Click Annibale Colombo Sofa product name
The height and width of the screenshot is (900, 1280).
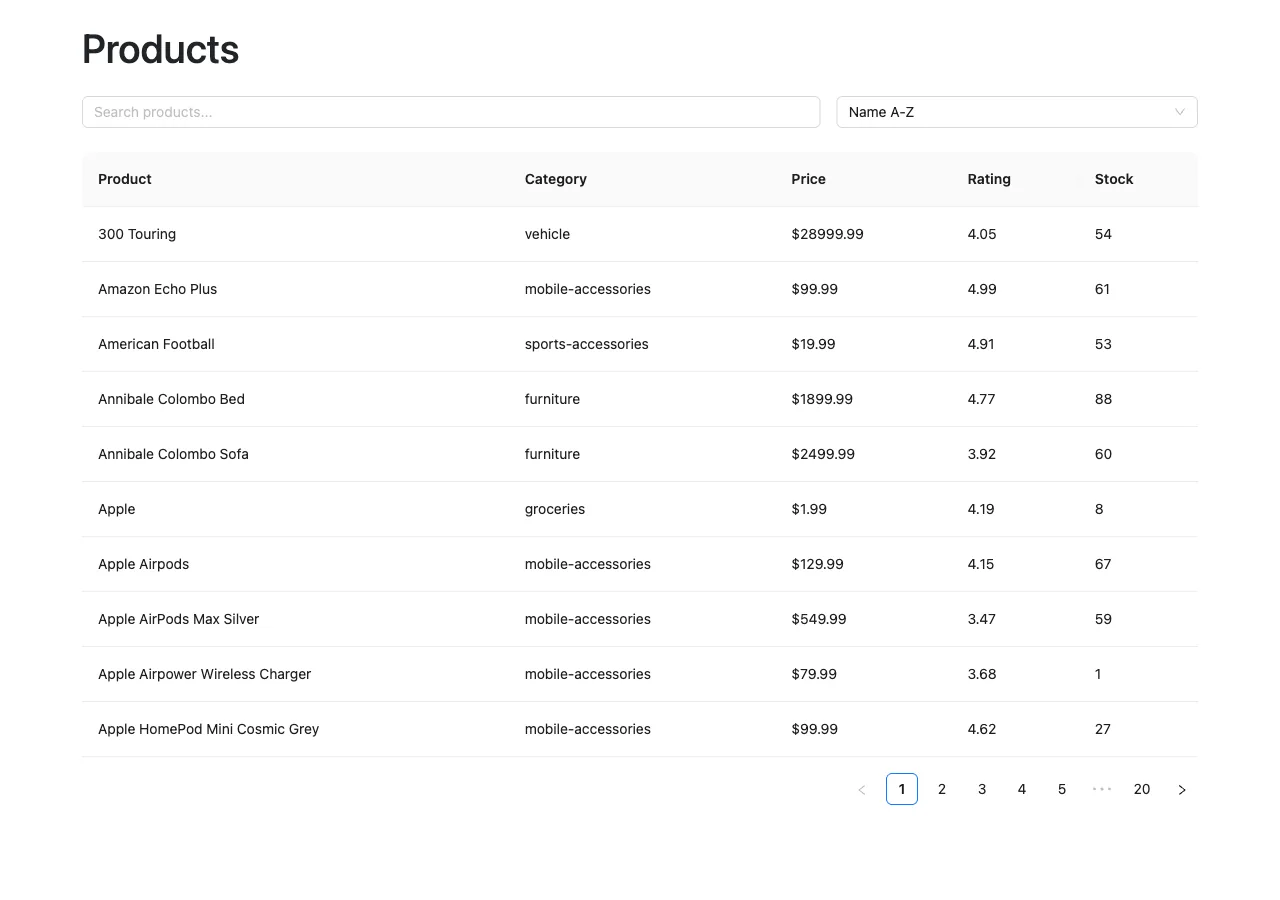pyautogui.click(x=173, y=454)
